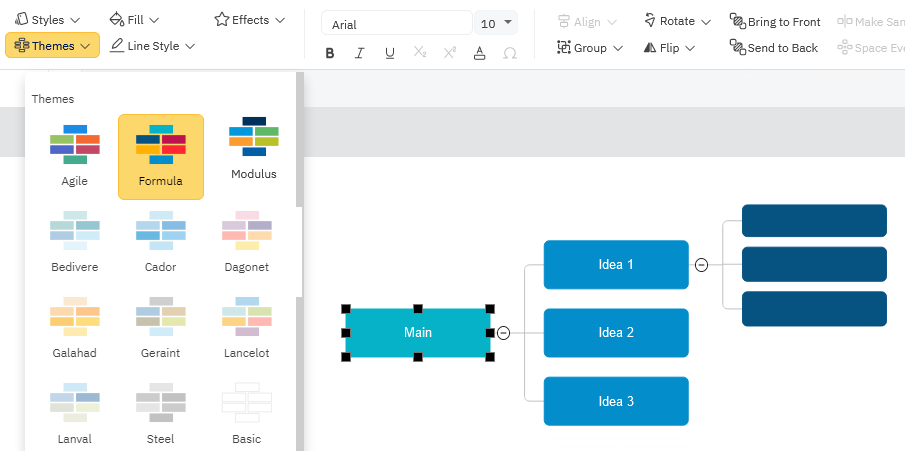This screenshot has height=451, width=905.
Task: Send selected shape to back
Action: [x=773, y=47]
